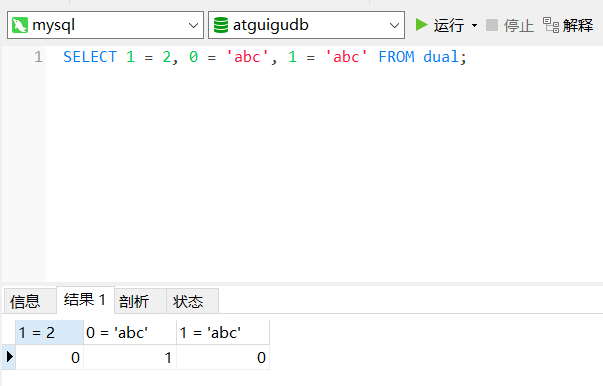Click the 运行 (Run) button label
Image resolution: width=603 pixels, height=386 pixels.
pos(449,25)
